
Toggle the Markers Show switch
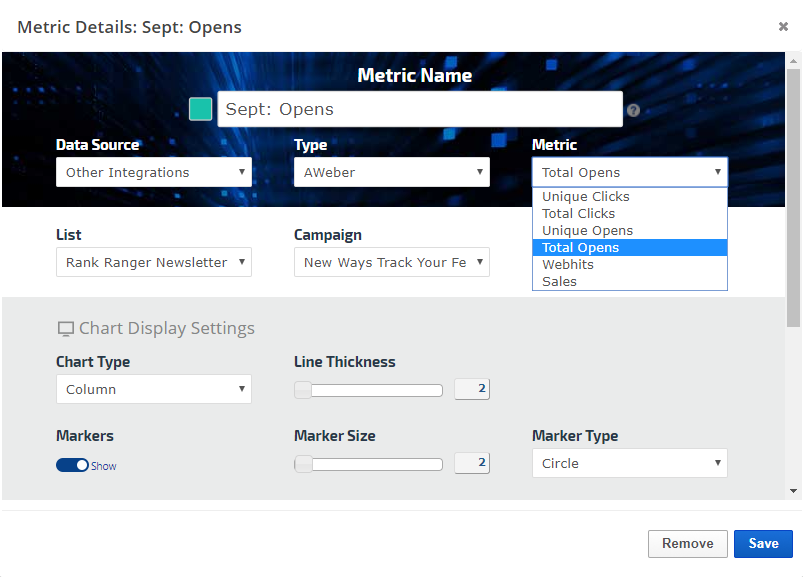click(72, 465)
